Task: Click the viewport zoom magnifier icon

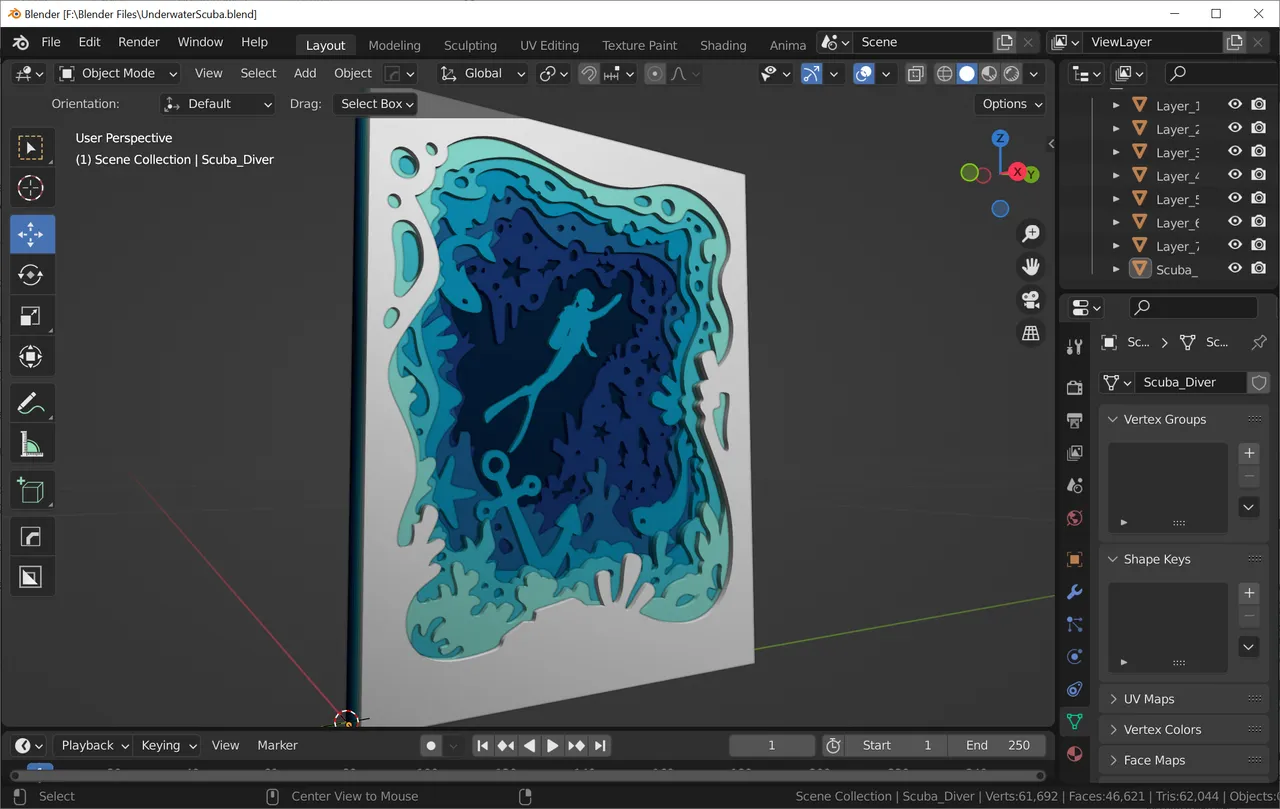Action: coord(1030,233)
